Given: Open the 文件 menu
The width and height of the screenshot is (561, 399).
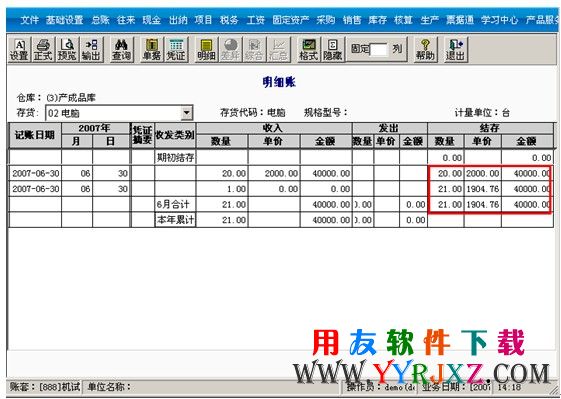Looking at the screenshot, I should click(29, 20).
